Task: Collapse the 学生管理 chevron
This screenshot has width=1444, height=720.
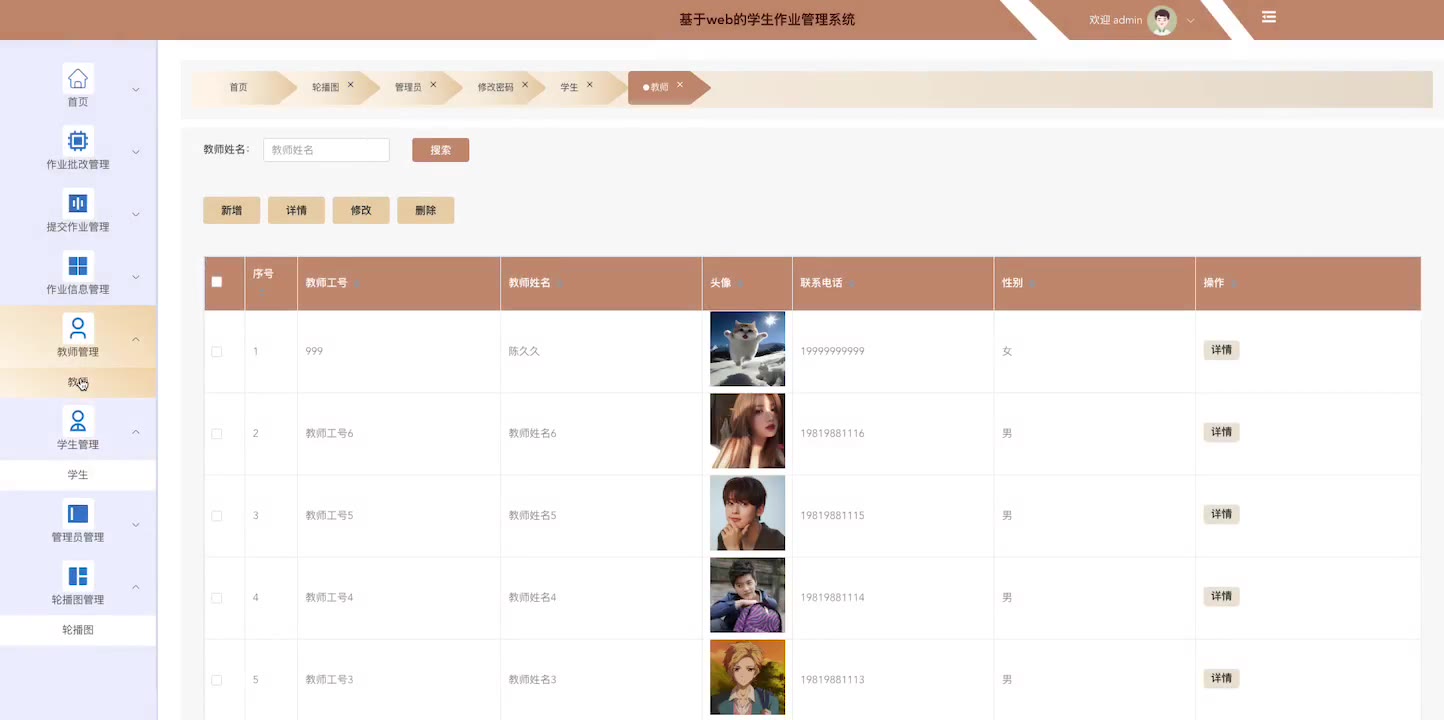Action: pos(136,432)
